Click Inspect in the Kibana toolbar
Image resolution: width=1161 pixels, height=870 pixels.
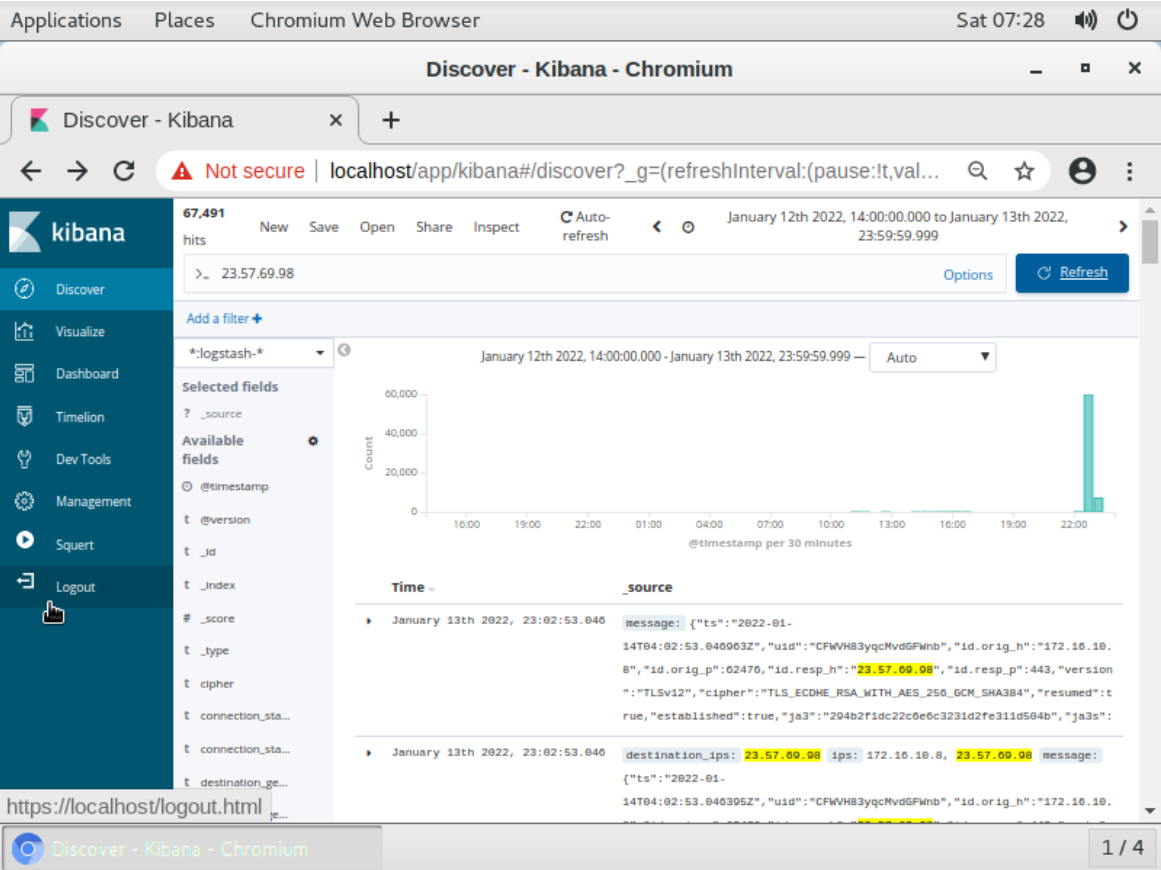click(496, 227)
